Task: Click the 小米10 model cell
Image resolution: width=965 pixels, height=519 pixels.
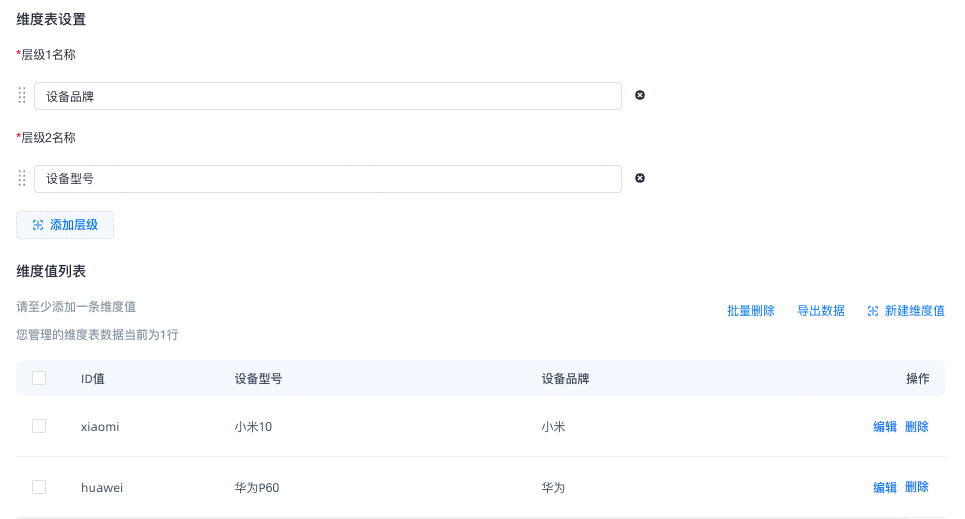Action: 253,427
